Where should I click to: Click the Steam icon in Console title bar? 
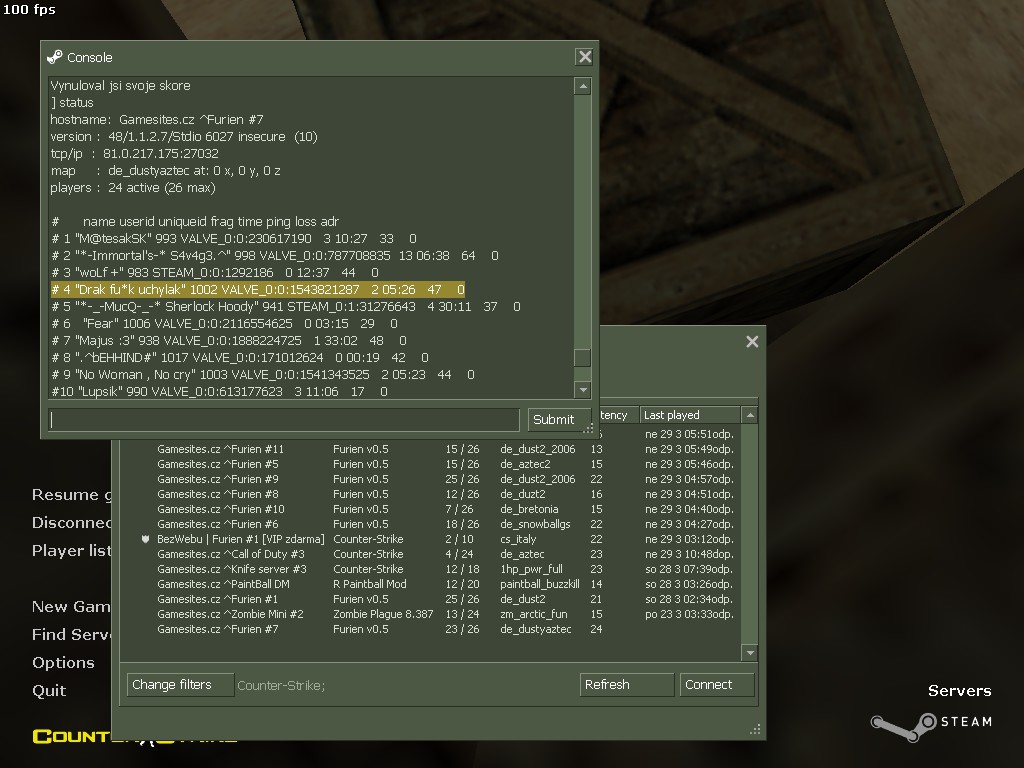click(55, 57)
